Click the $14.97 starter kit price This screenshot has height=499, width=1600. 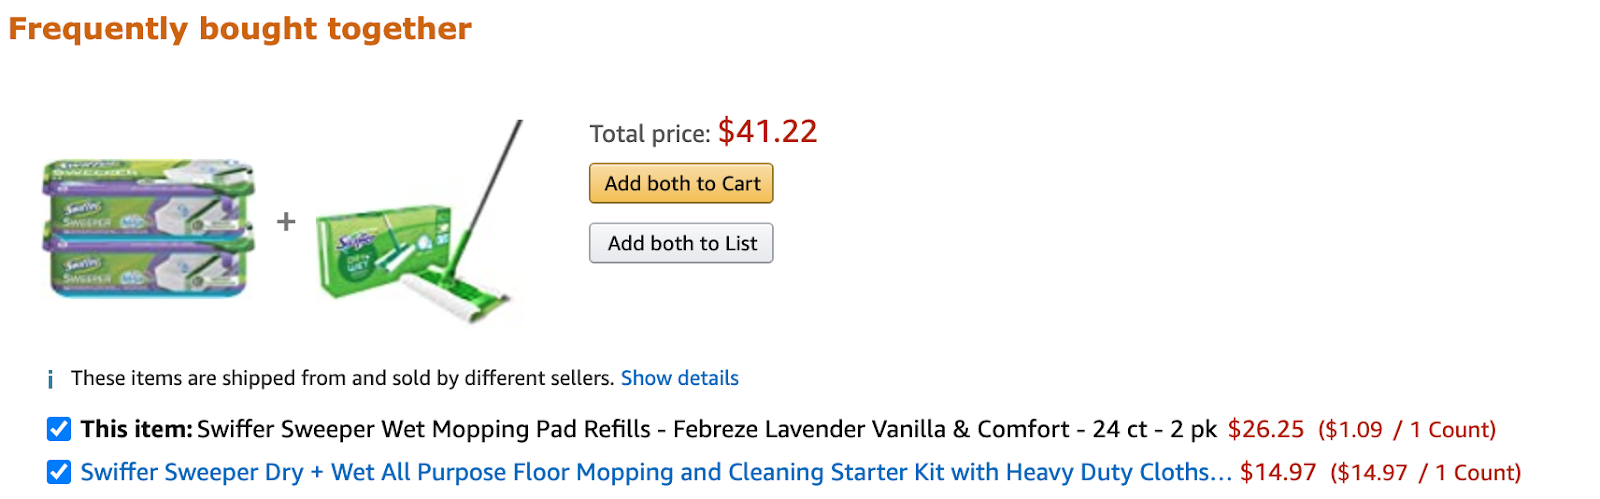1277,472
